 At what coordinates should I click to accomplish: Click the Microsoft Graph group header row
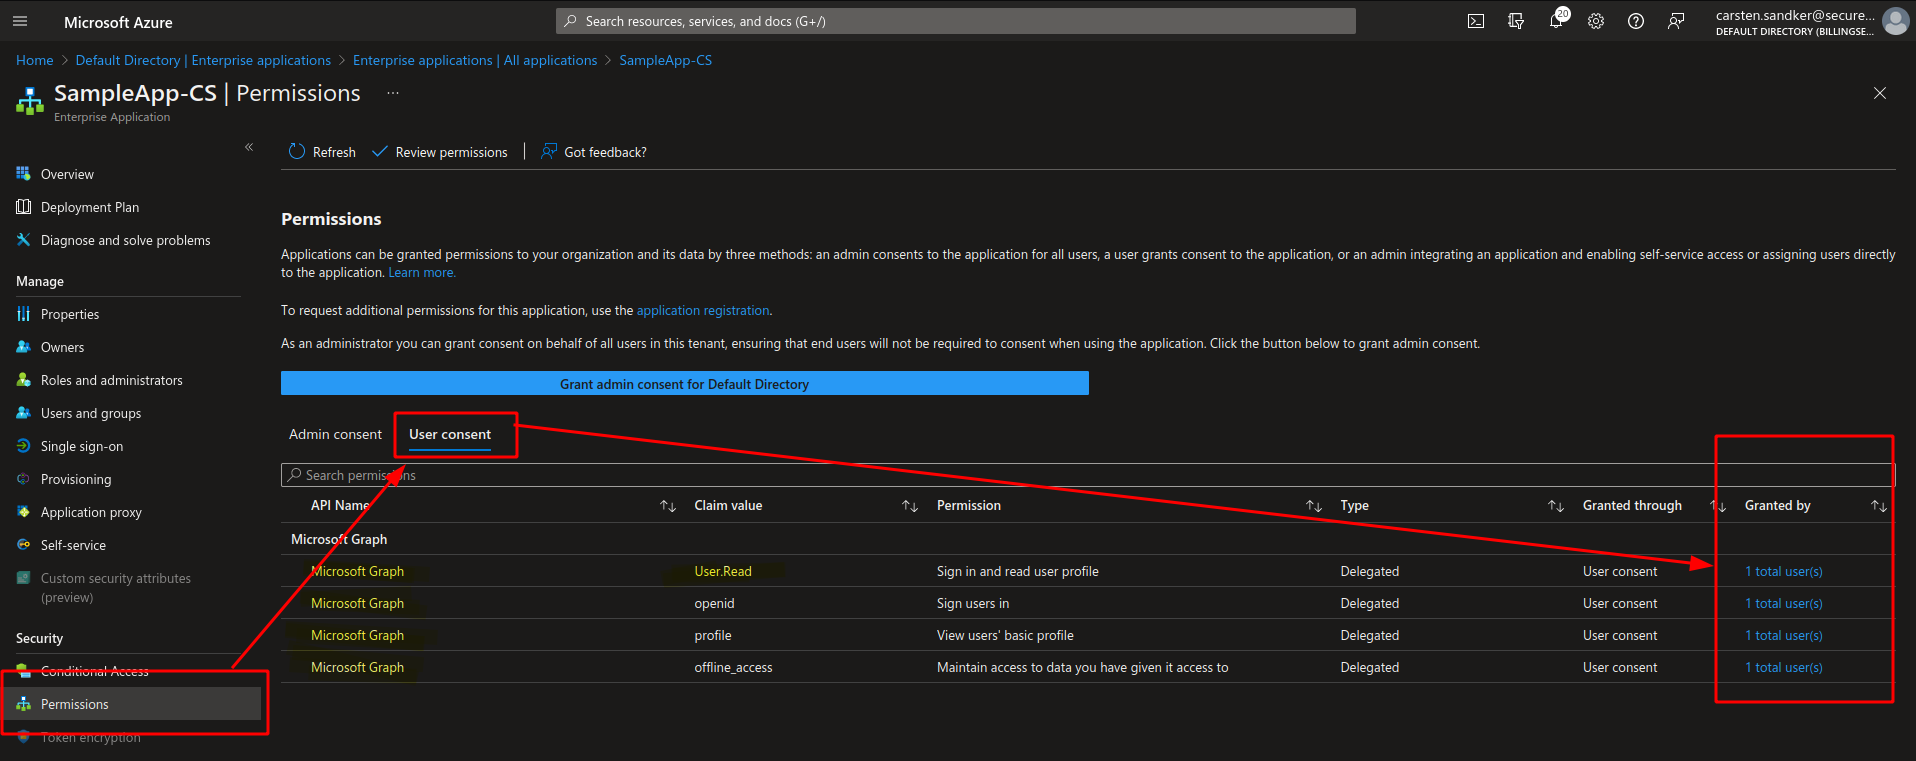point(1087,539)
